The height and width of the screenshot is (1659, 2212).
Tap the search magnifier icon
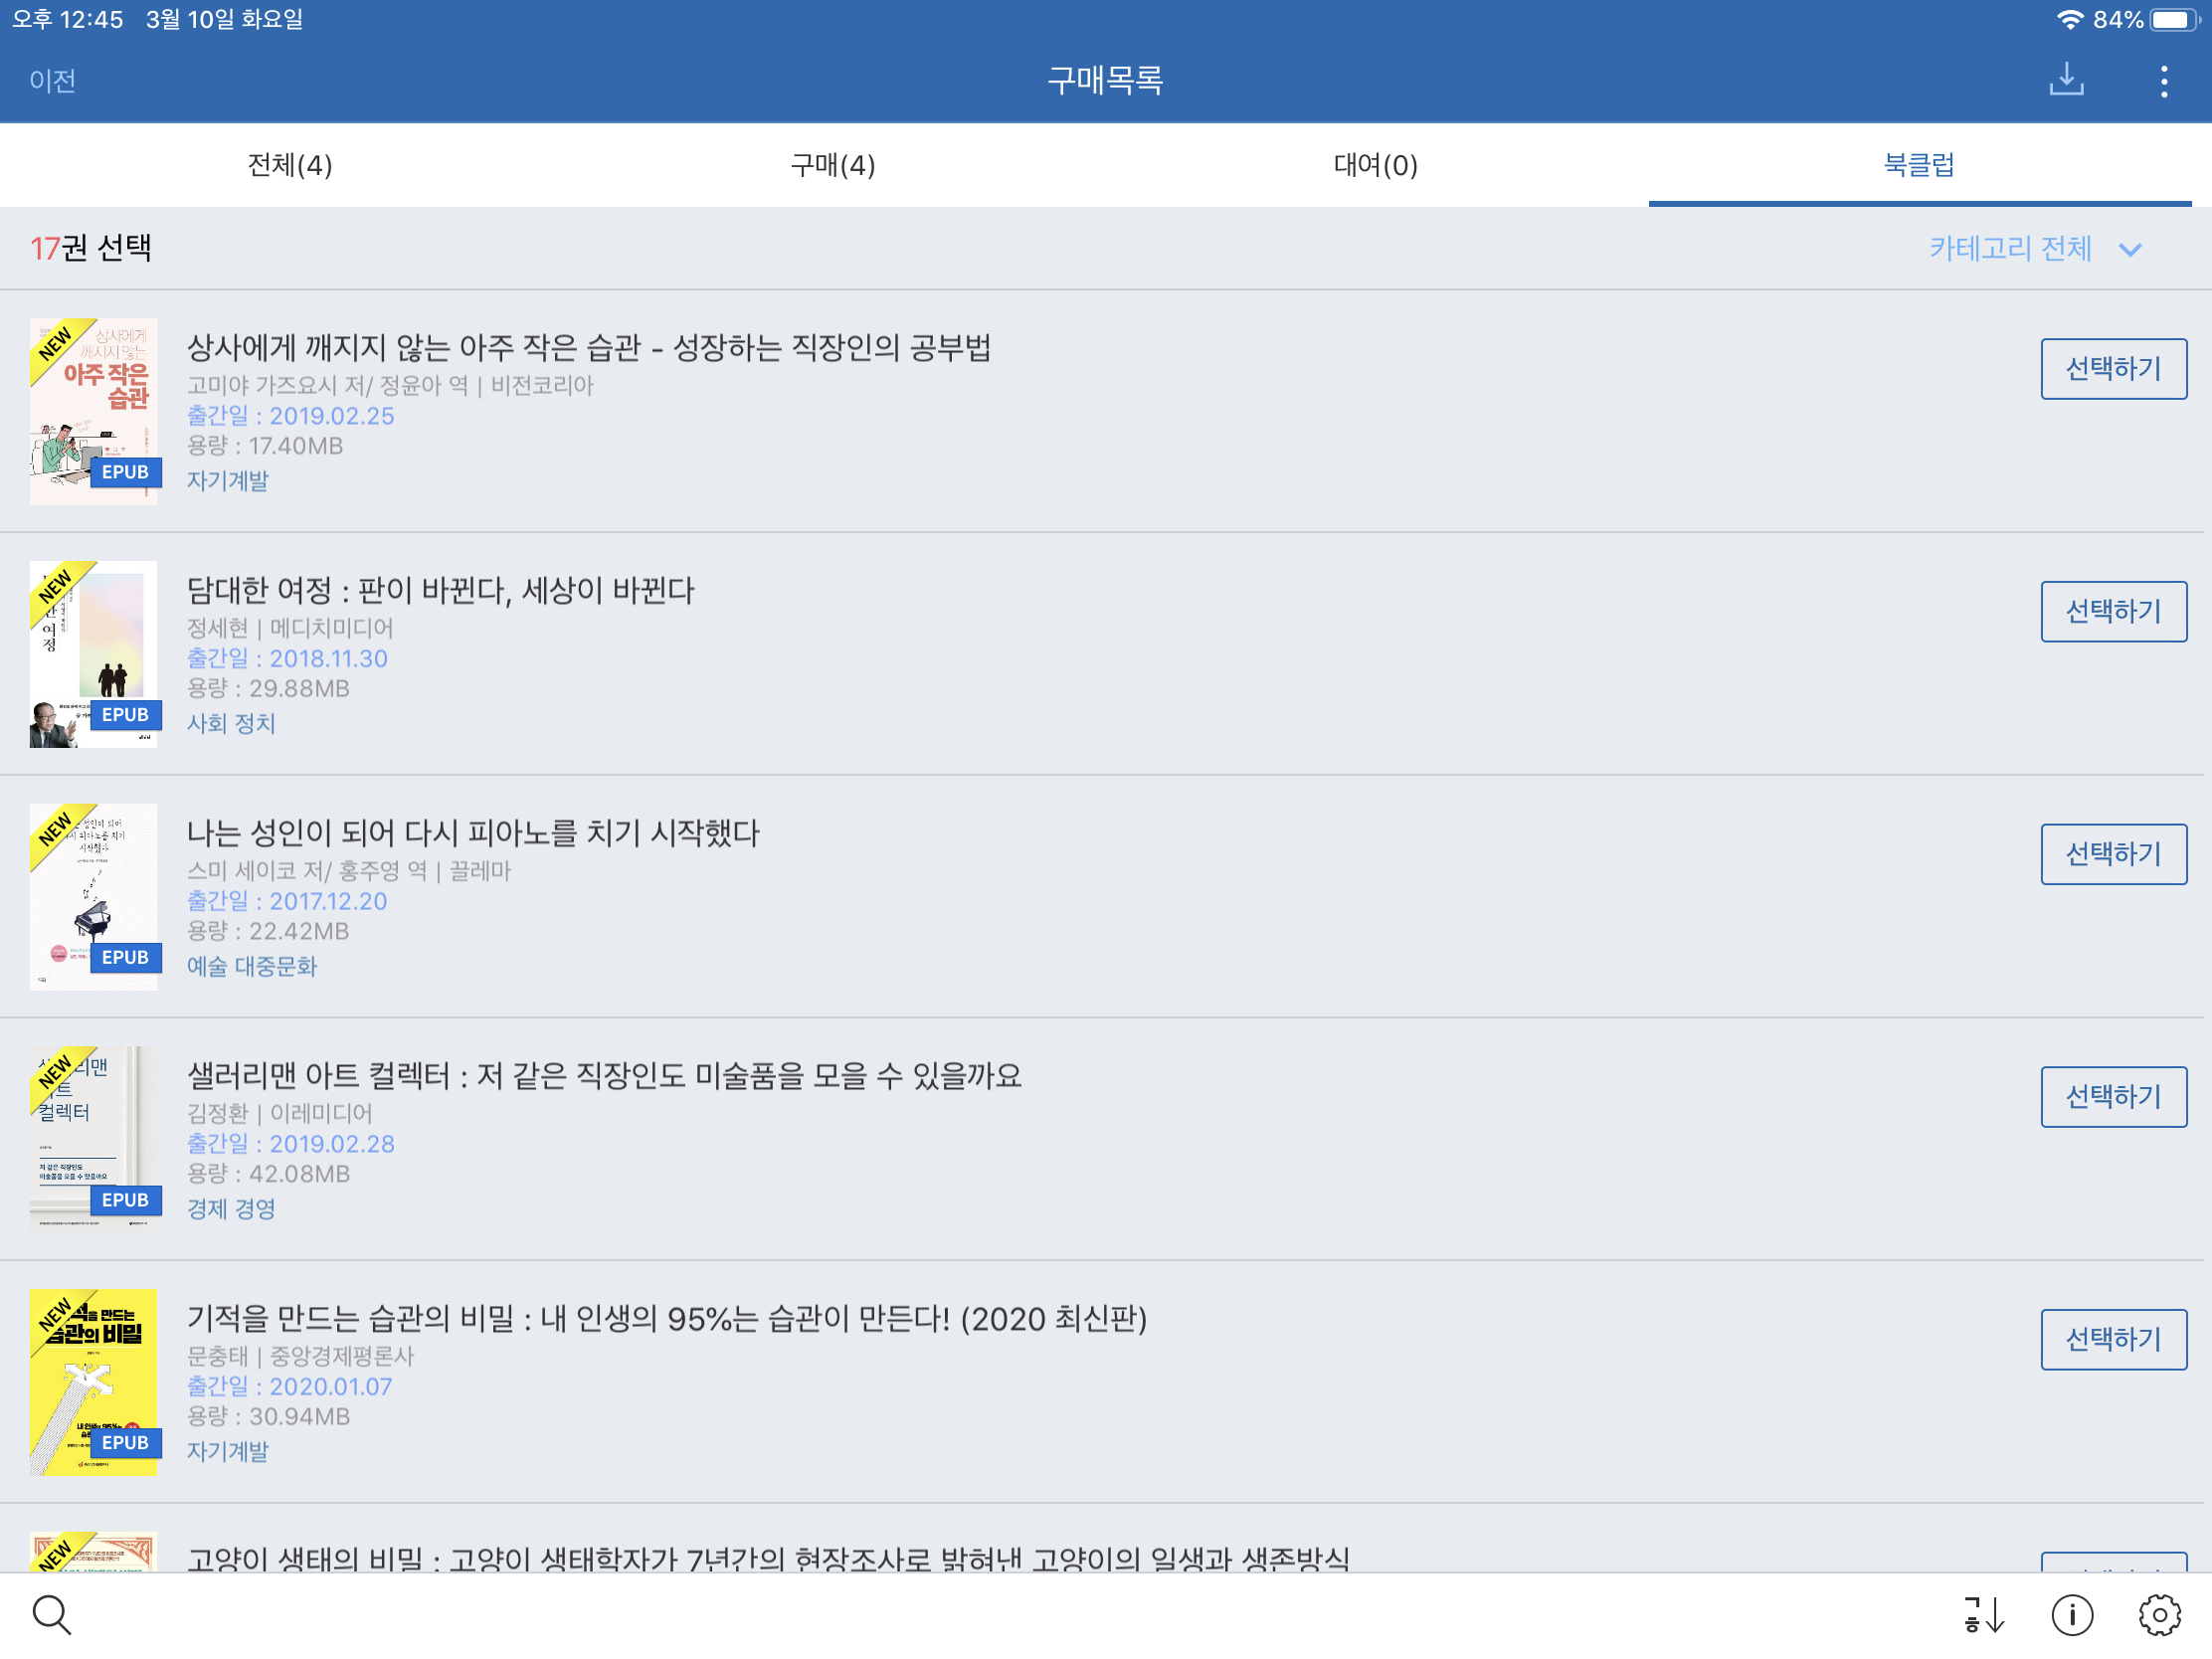click(x=51, y=1614)
